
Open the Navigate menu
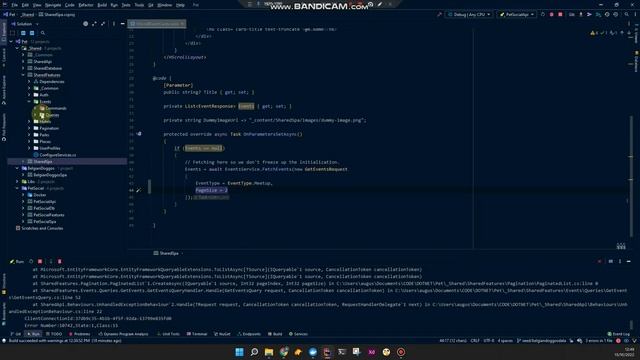(x=53, y=5)
